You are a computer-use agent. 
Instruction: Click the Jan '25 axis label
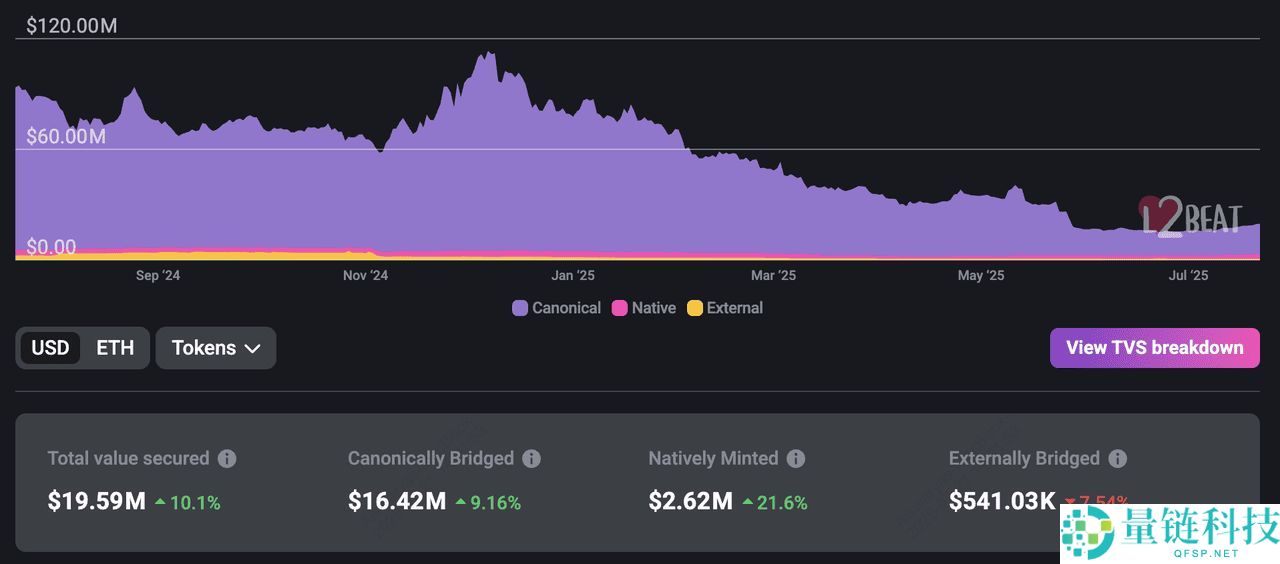[573, 276]
